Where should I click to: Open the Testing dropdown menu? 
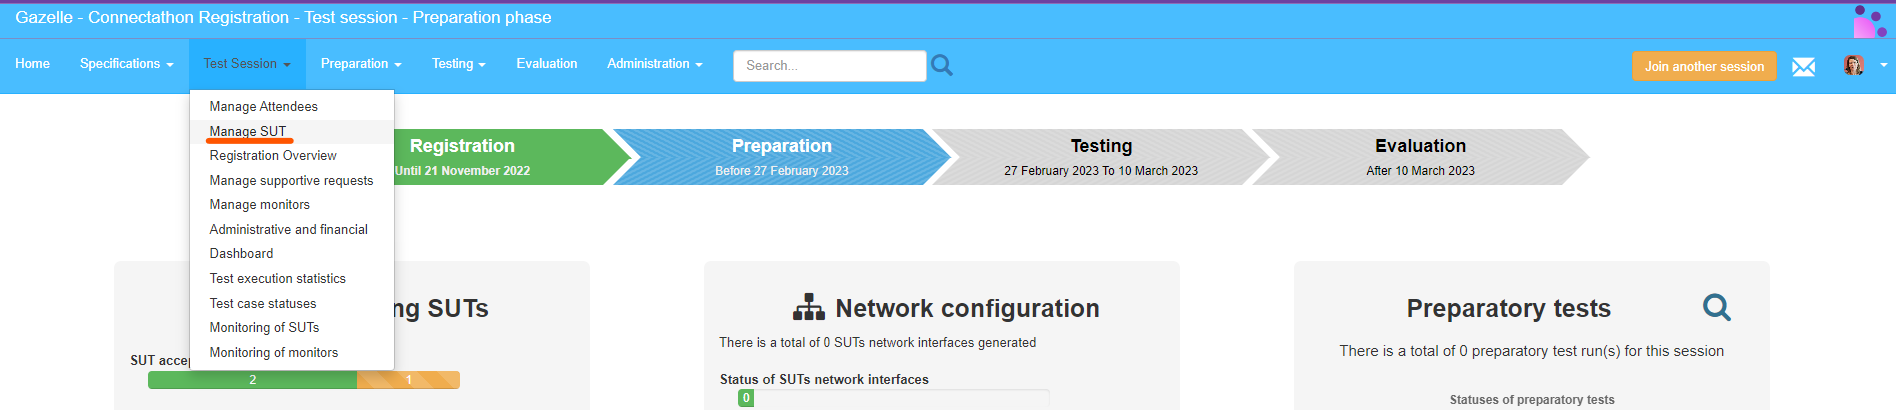click(458, 64)
